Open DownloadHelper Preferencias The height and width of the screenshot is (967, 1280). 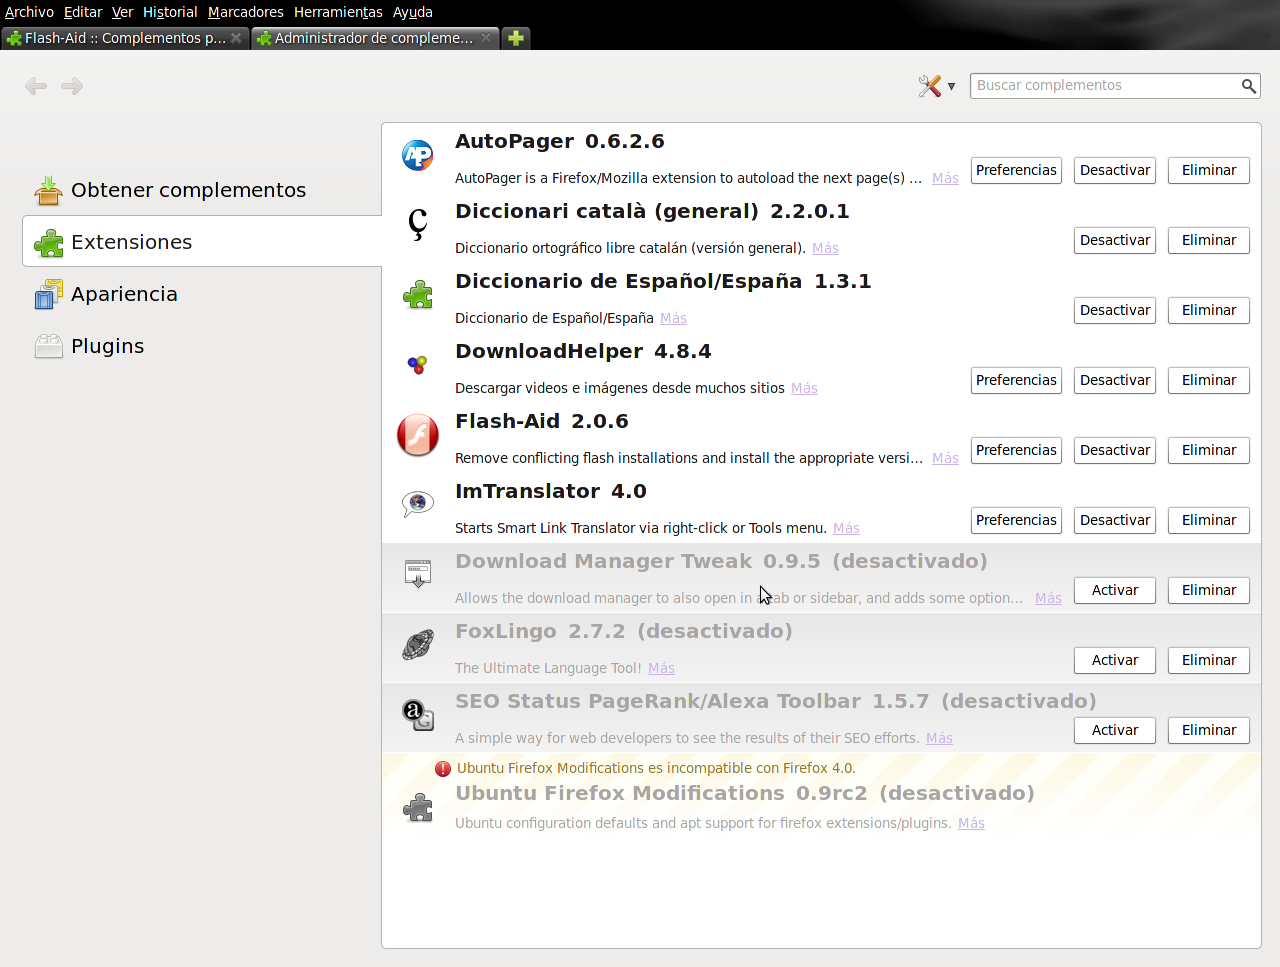(1016, 380)
